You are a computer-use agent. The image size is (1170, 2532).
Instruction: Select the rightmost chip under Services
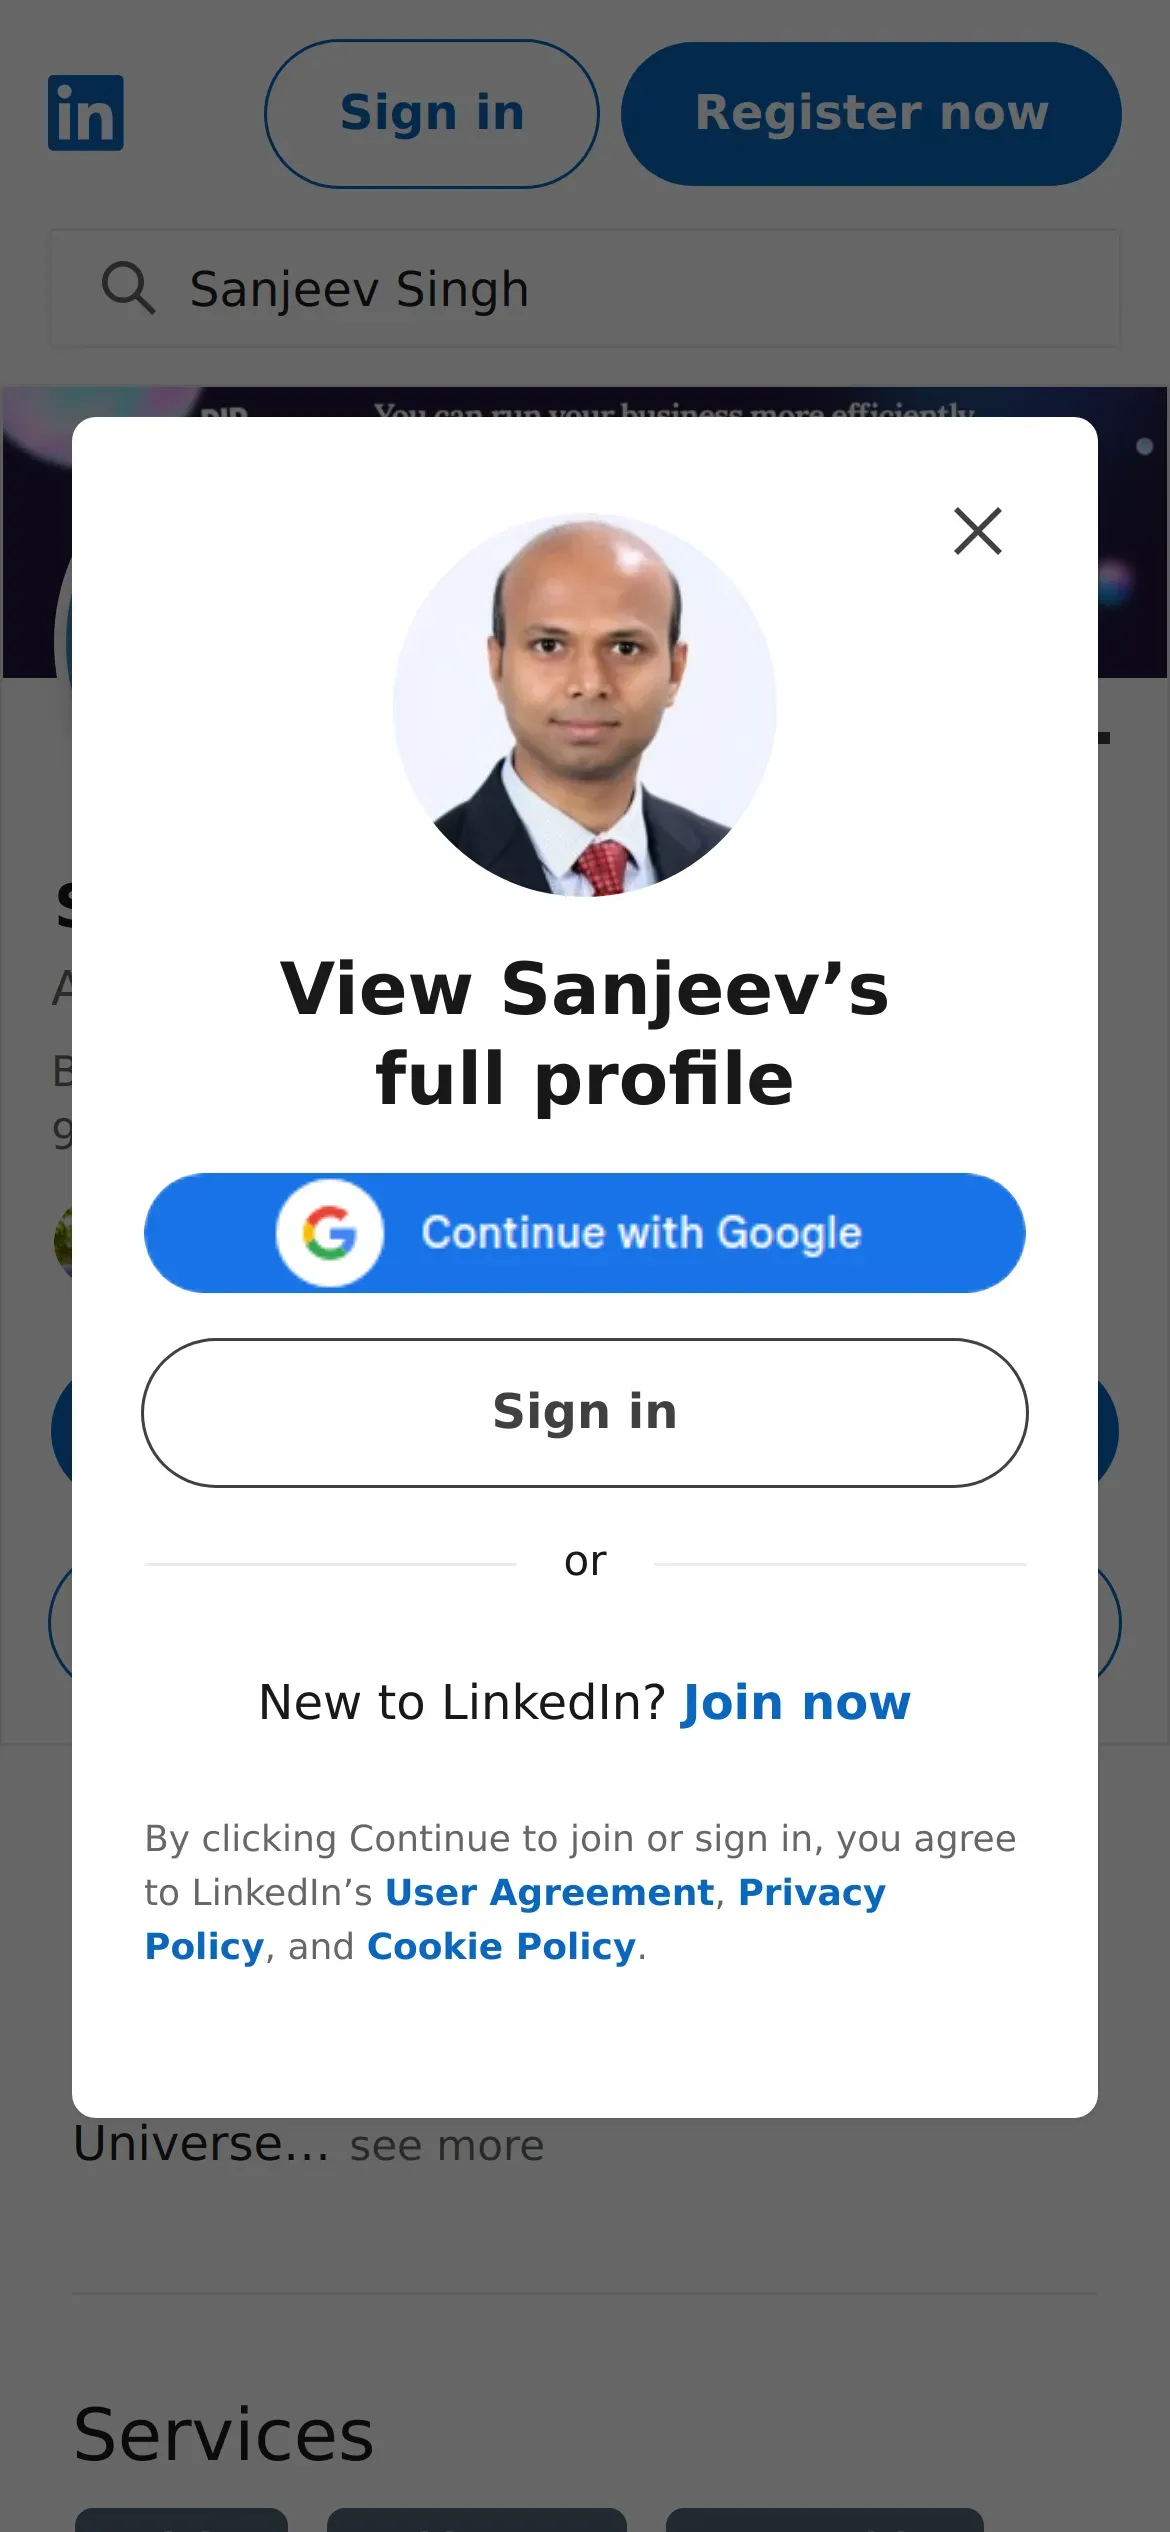click(824, 2519)
